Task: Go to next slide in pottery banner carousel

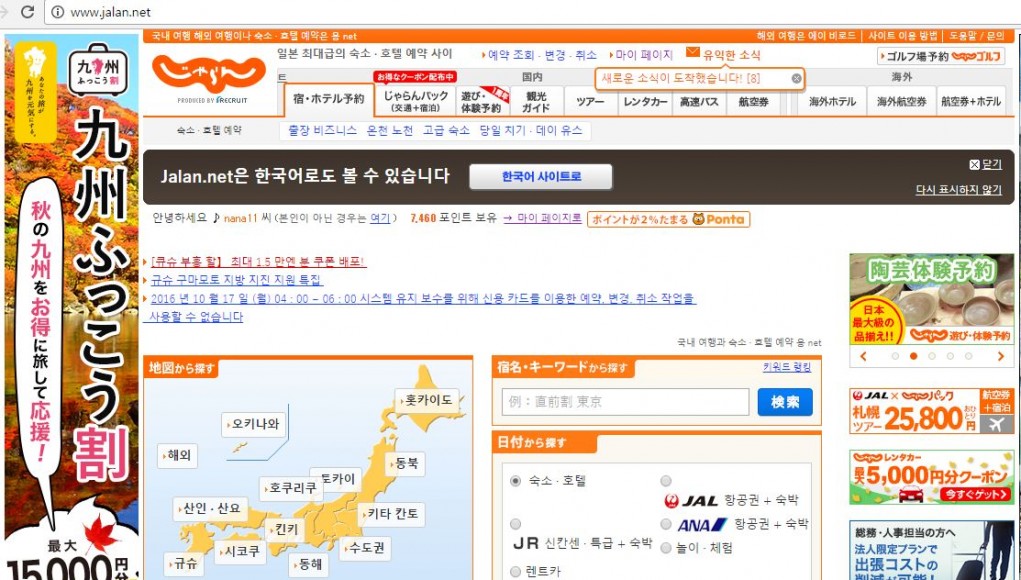Action: pos(1001,356)
